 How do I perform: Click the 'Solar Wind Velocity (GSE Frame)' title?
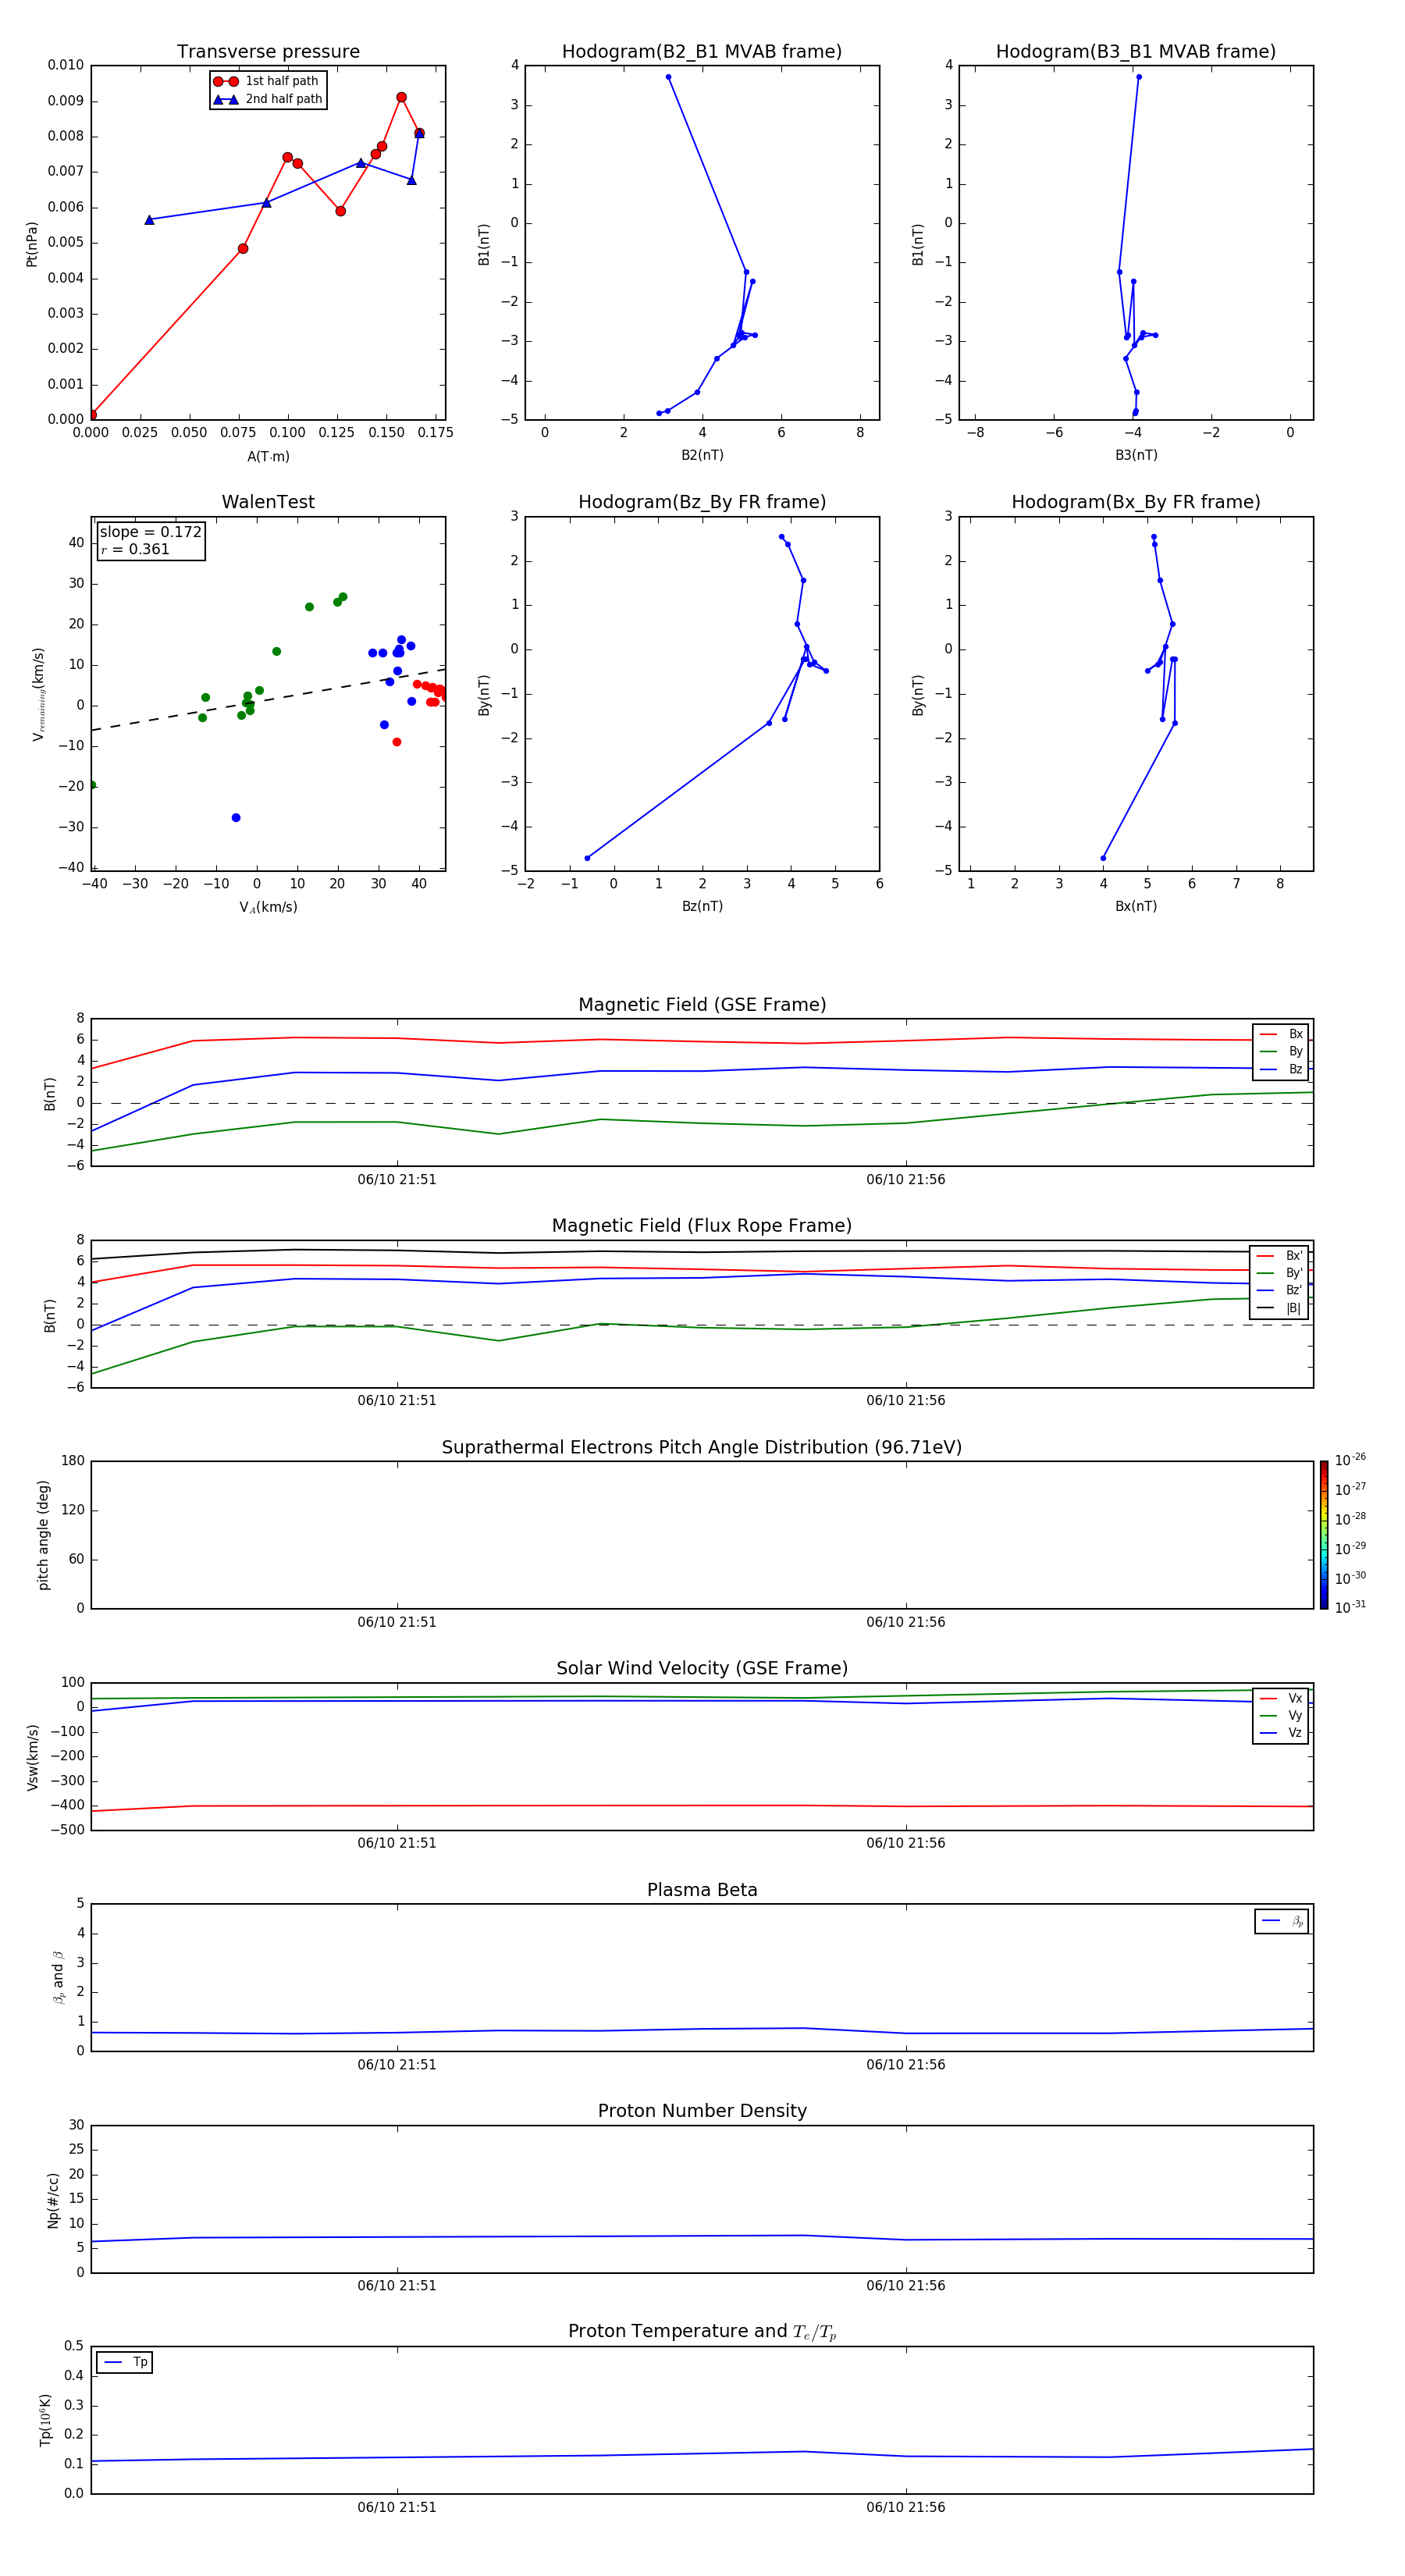[x=702, y=1669]
